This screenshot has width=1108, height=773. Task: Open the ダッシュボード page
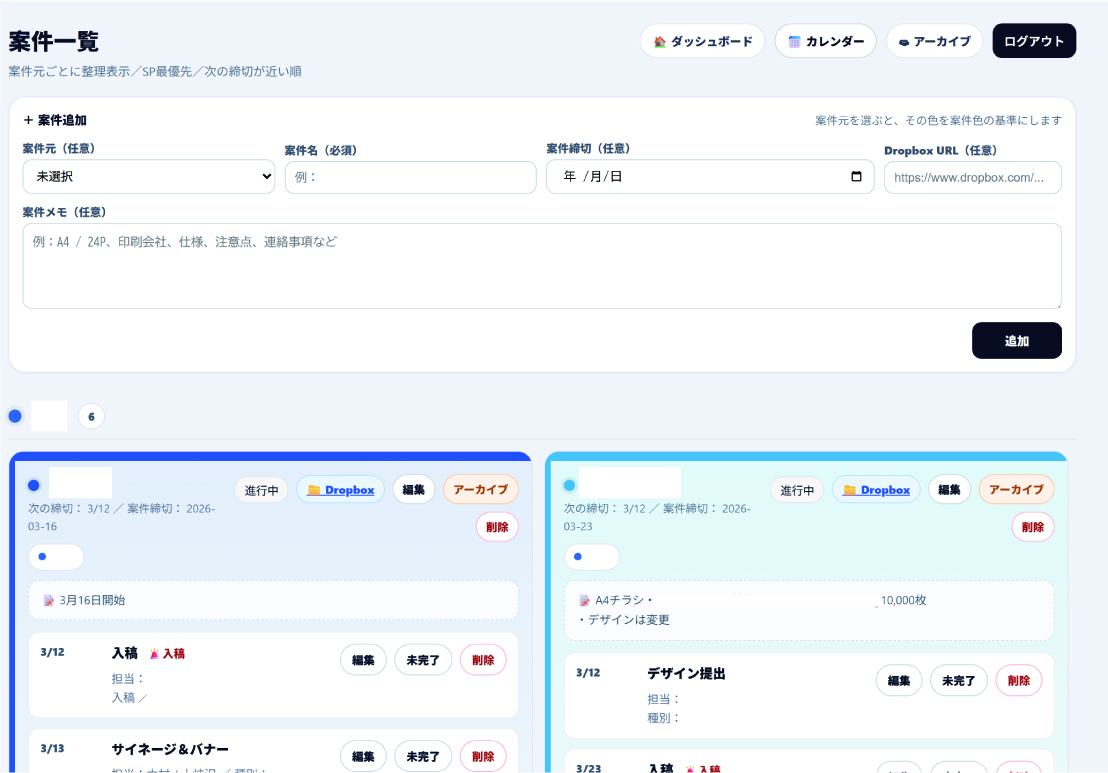[x=702, y=41]
